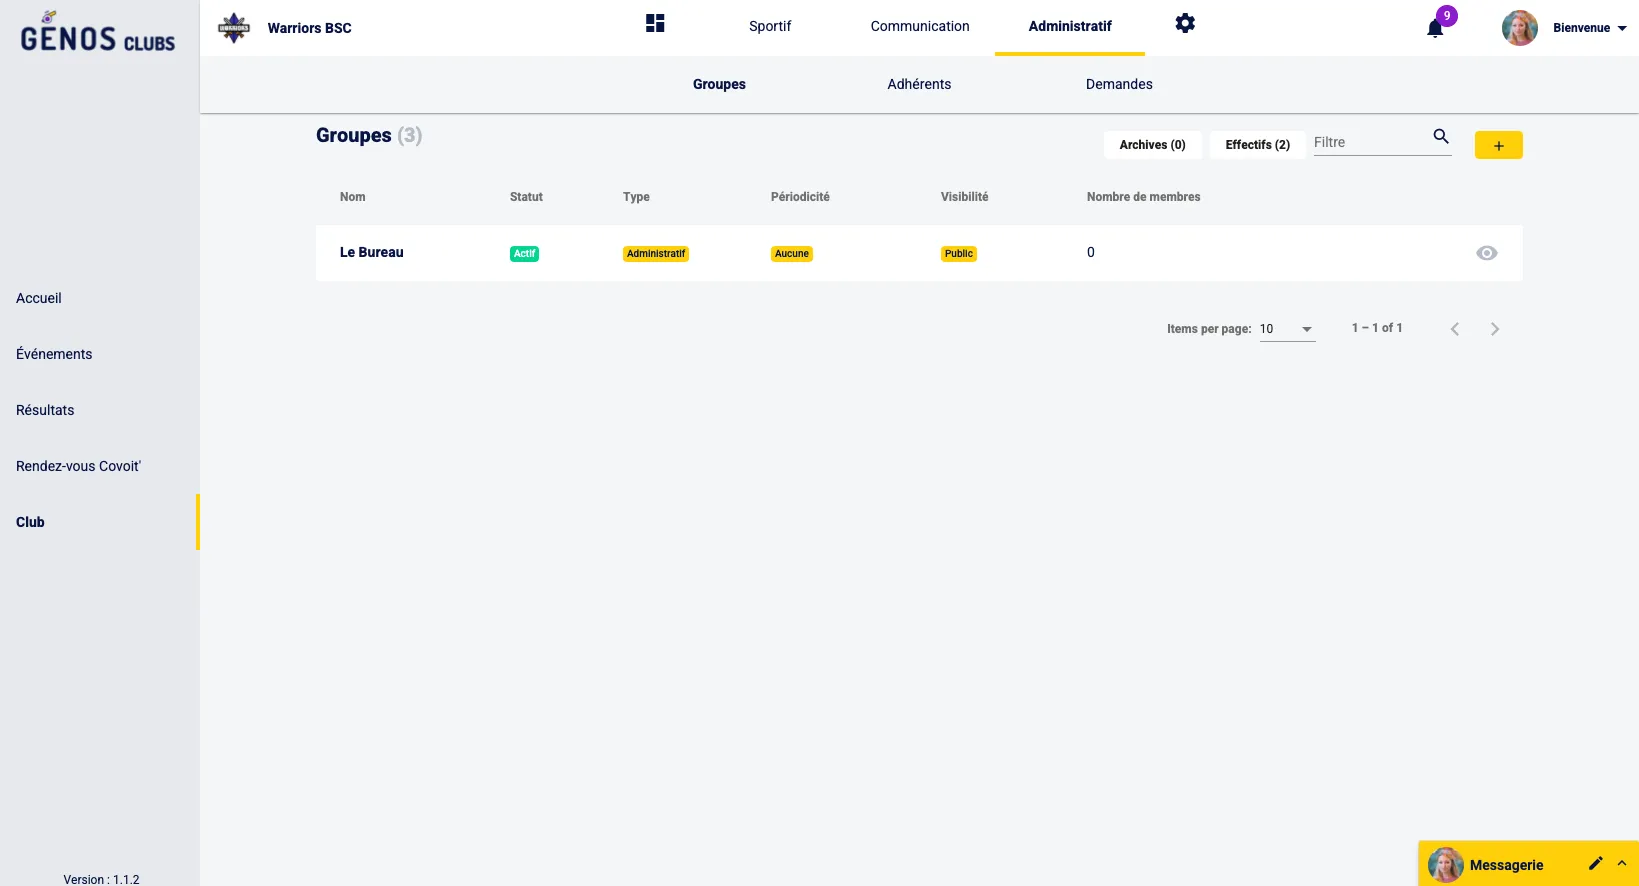Image resolution: width=1639 pixels, height=886 pixels.
Task: Switch to the Demandes tab
Action: point(1119,85)
